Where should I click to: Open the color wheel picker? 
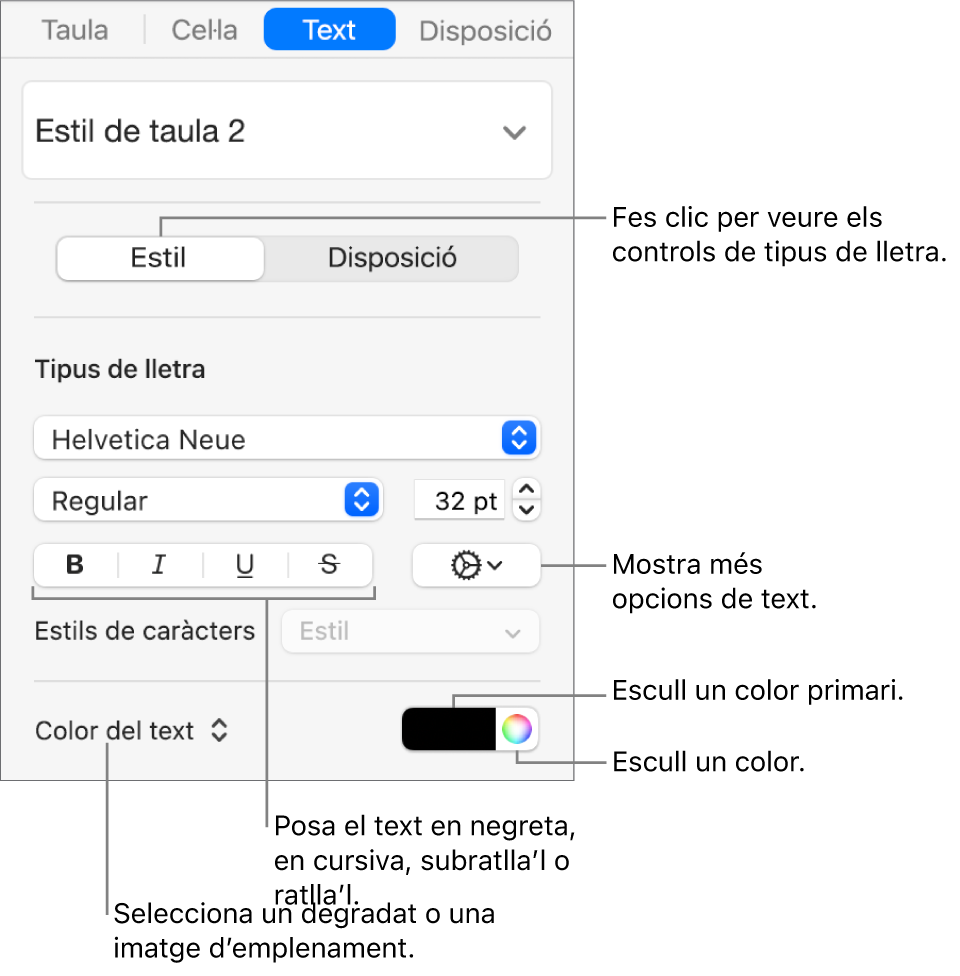point(517,729)
